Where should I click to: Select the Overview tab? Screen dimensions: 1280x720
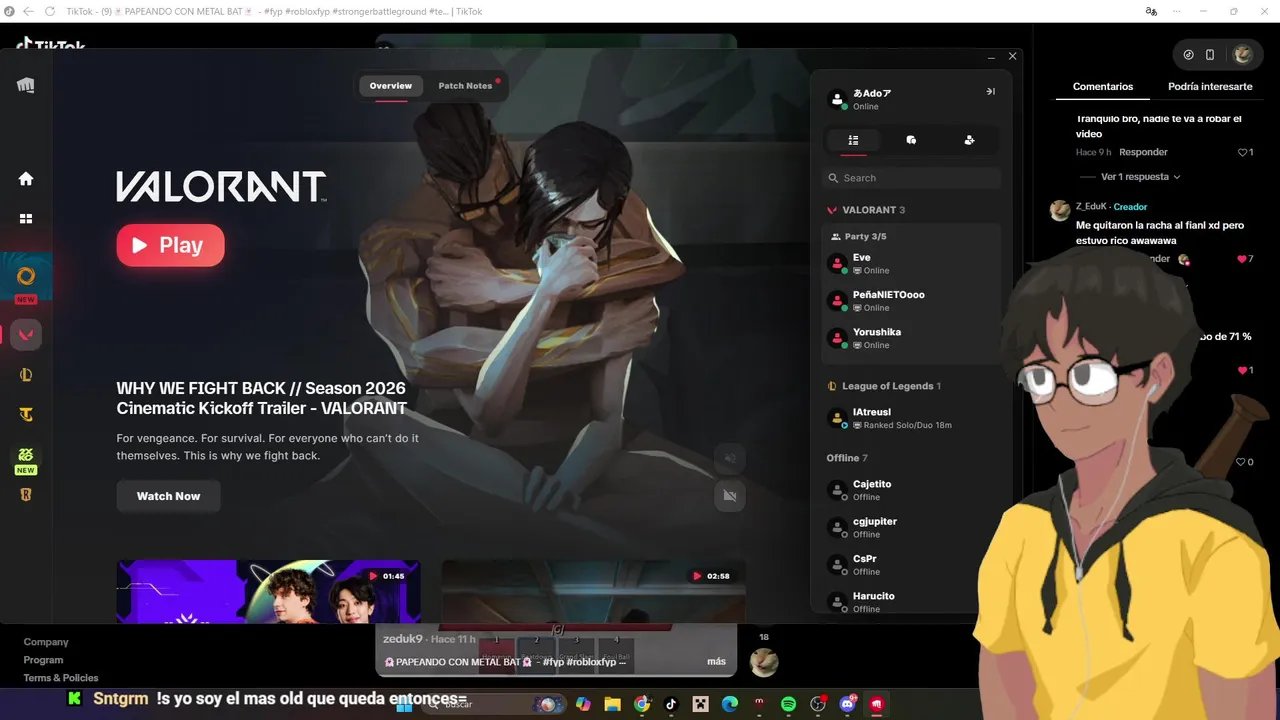point(391,86)
